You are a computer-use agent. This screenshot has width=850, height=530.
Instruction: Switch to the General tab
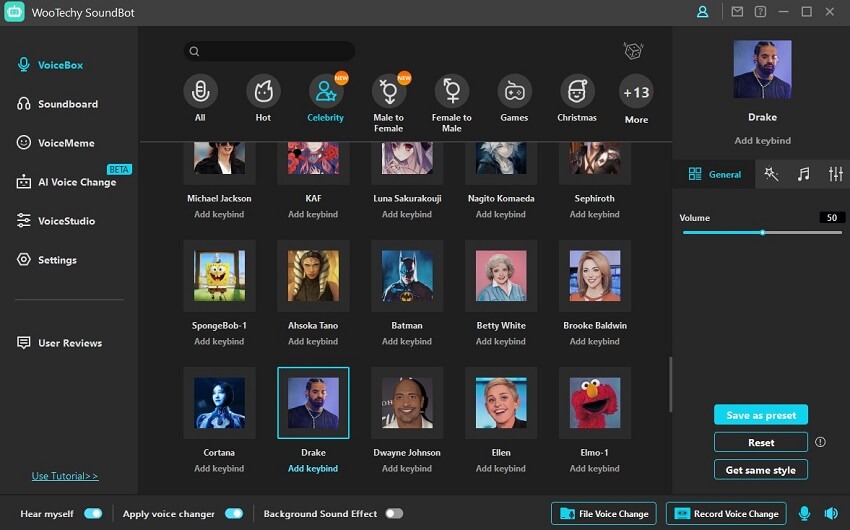[715, 174]
